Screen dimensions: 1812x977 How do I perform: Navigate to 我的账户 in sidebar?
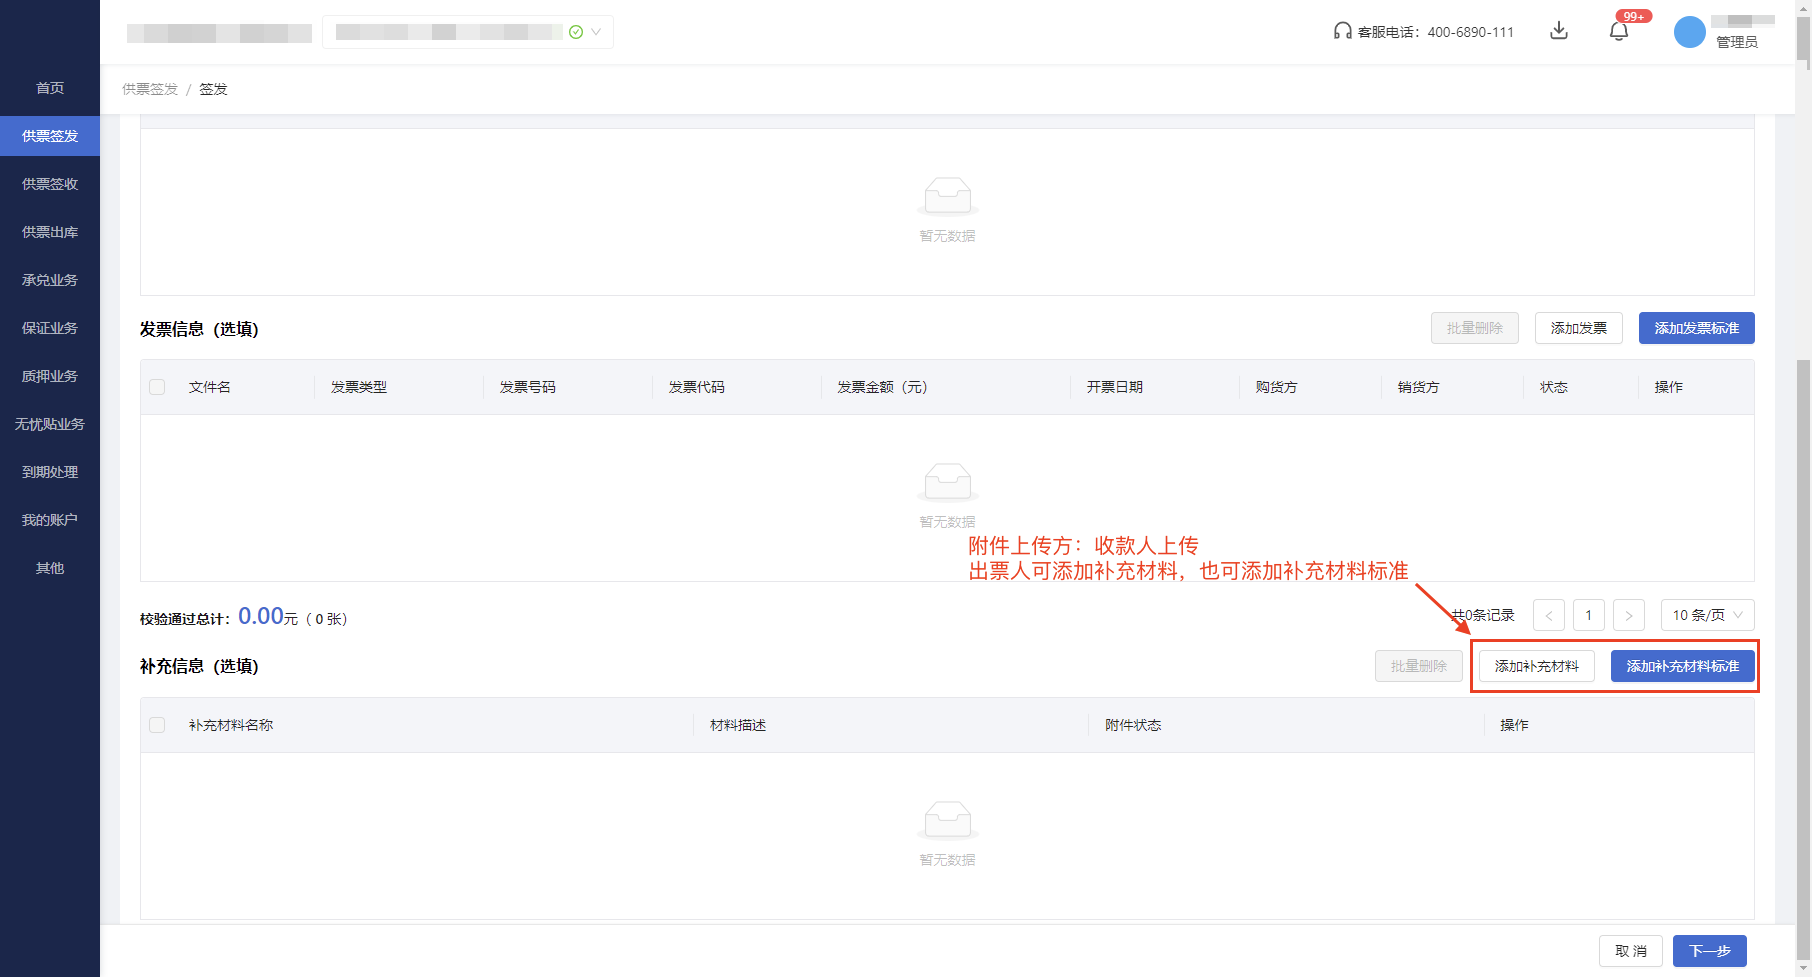click(50, 520)
